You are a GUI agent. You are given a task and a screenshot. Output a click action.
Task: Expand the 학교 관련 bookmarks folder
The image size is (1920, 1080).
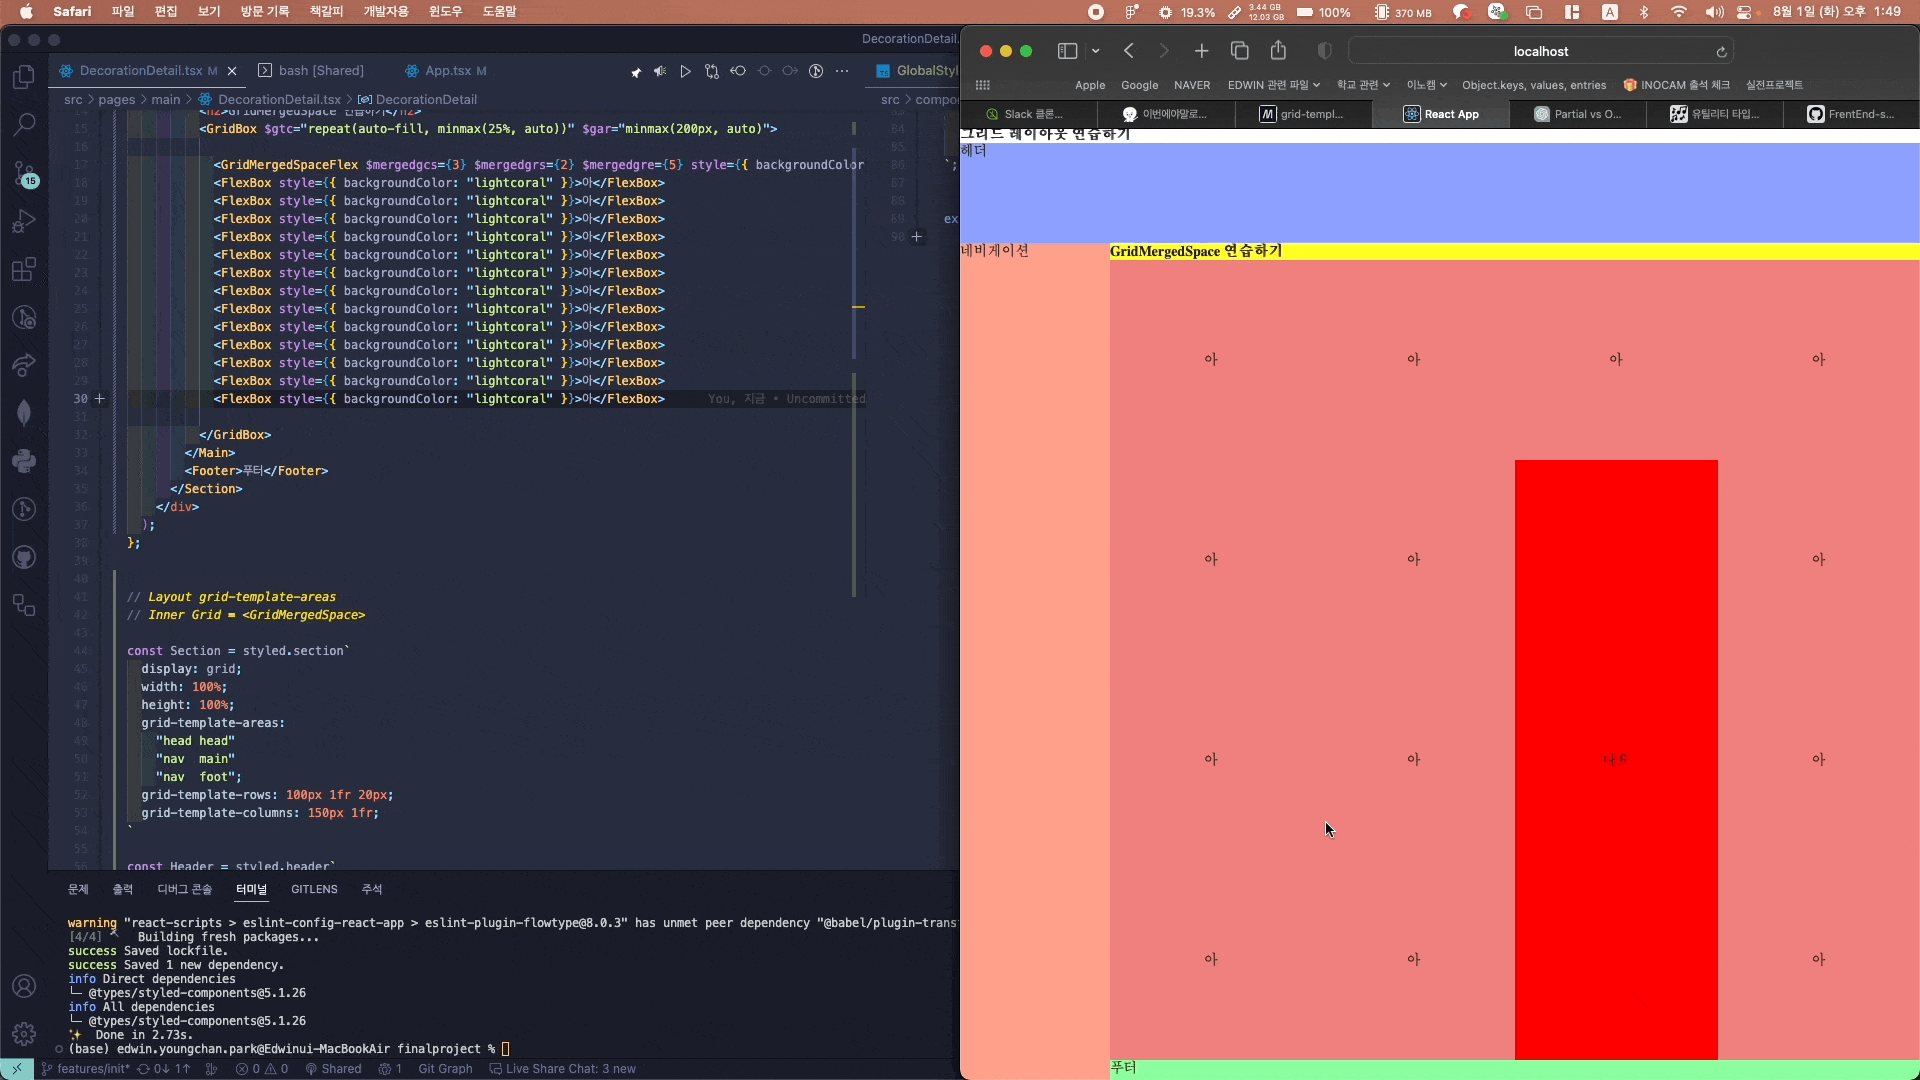click(1363, 85)
